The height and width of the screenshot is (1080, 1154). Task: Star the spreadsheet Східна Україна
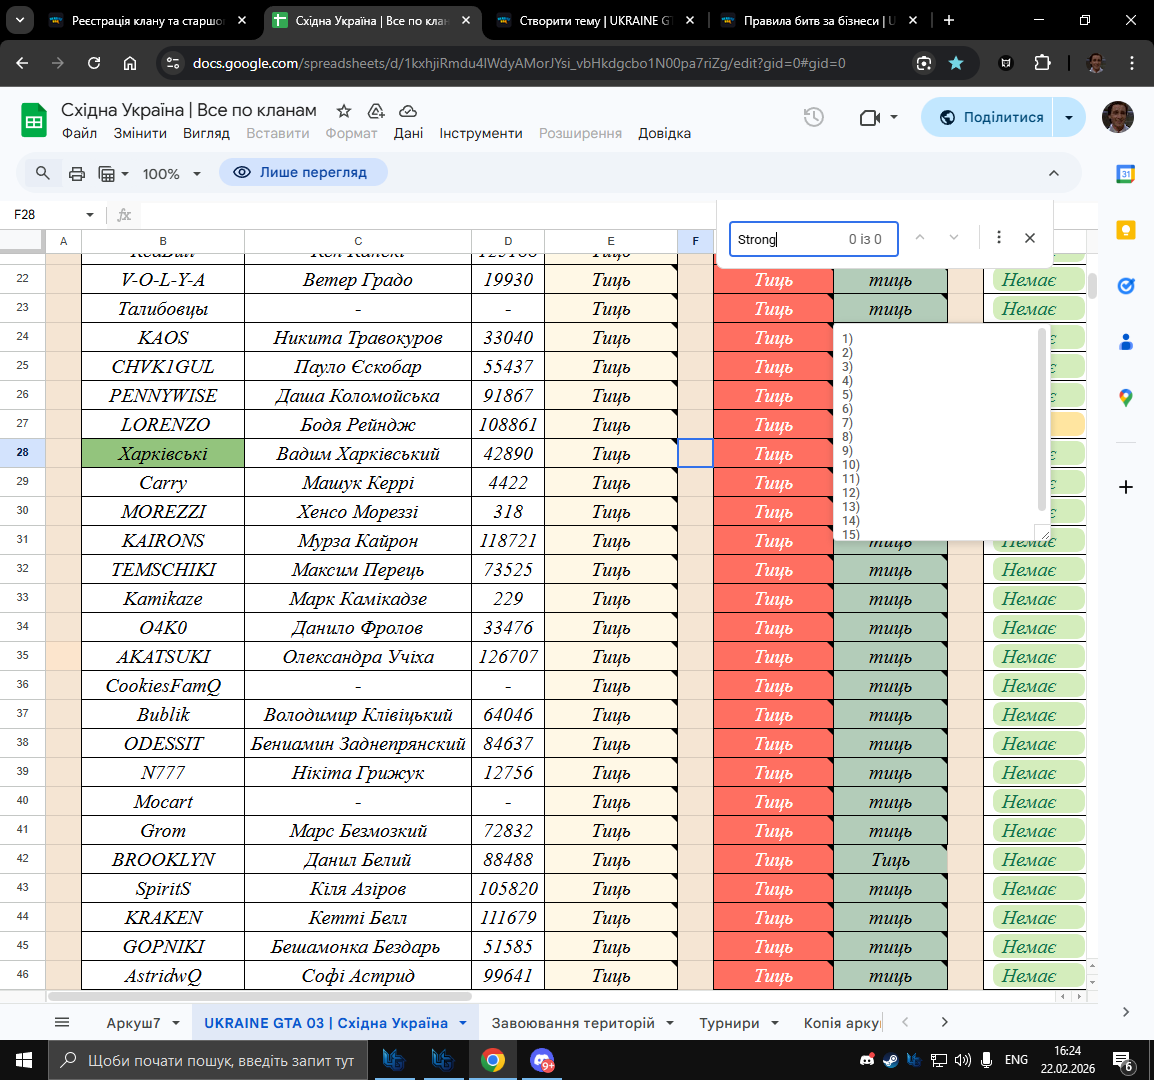click(344, 111)
